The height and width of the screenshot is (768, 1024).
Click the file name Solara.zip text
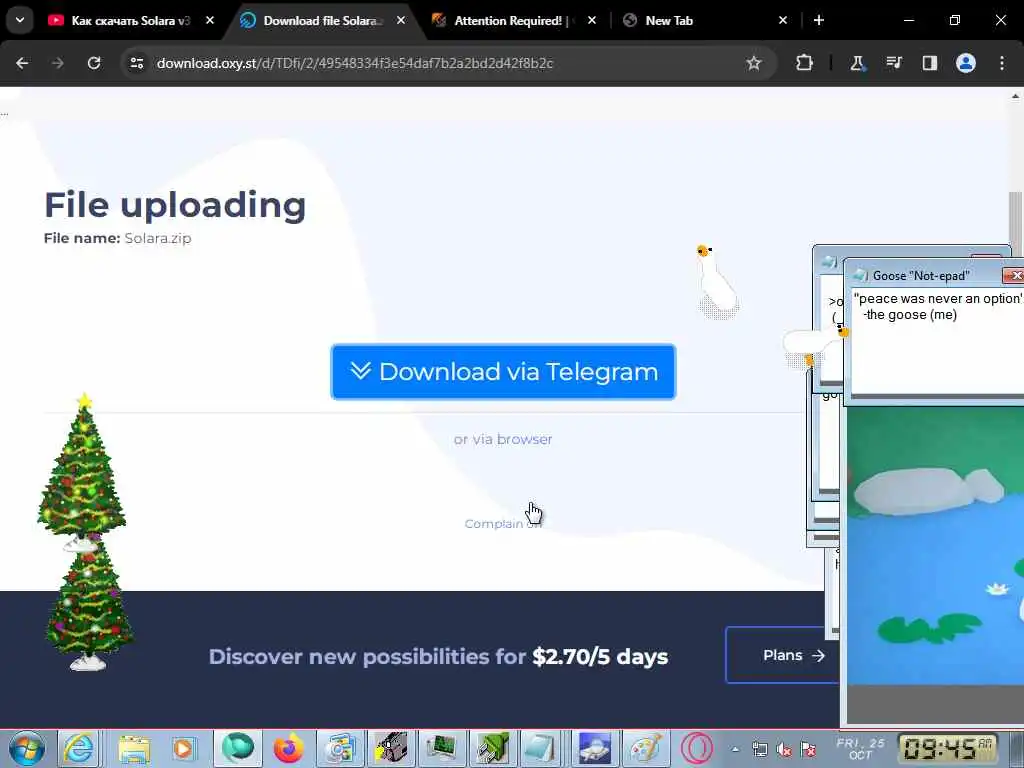click(158, 238)
